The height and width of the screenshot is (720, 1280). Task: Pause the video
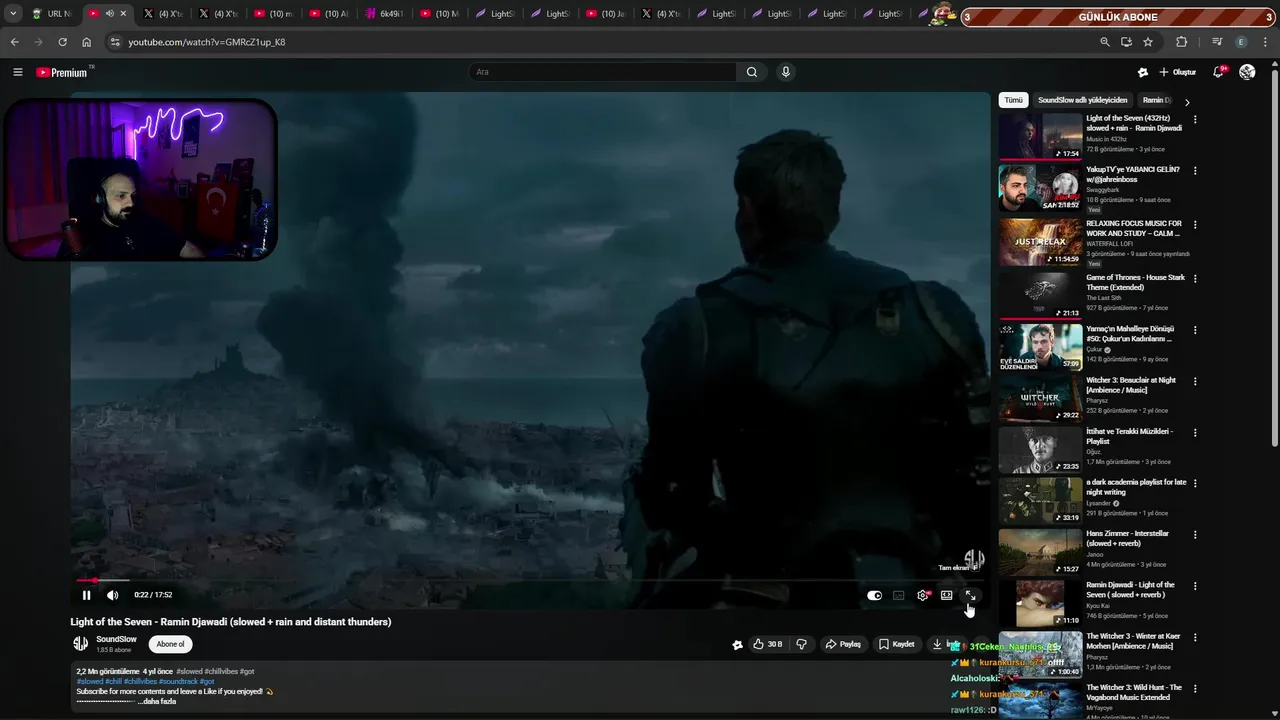coord(86,595)
